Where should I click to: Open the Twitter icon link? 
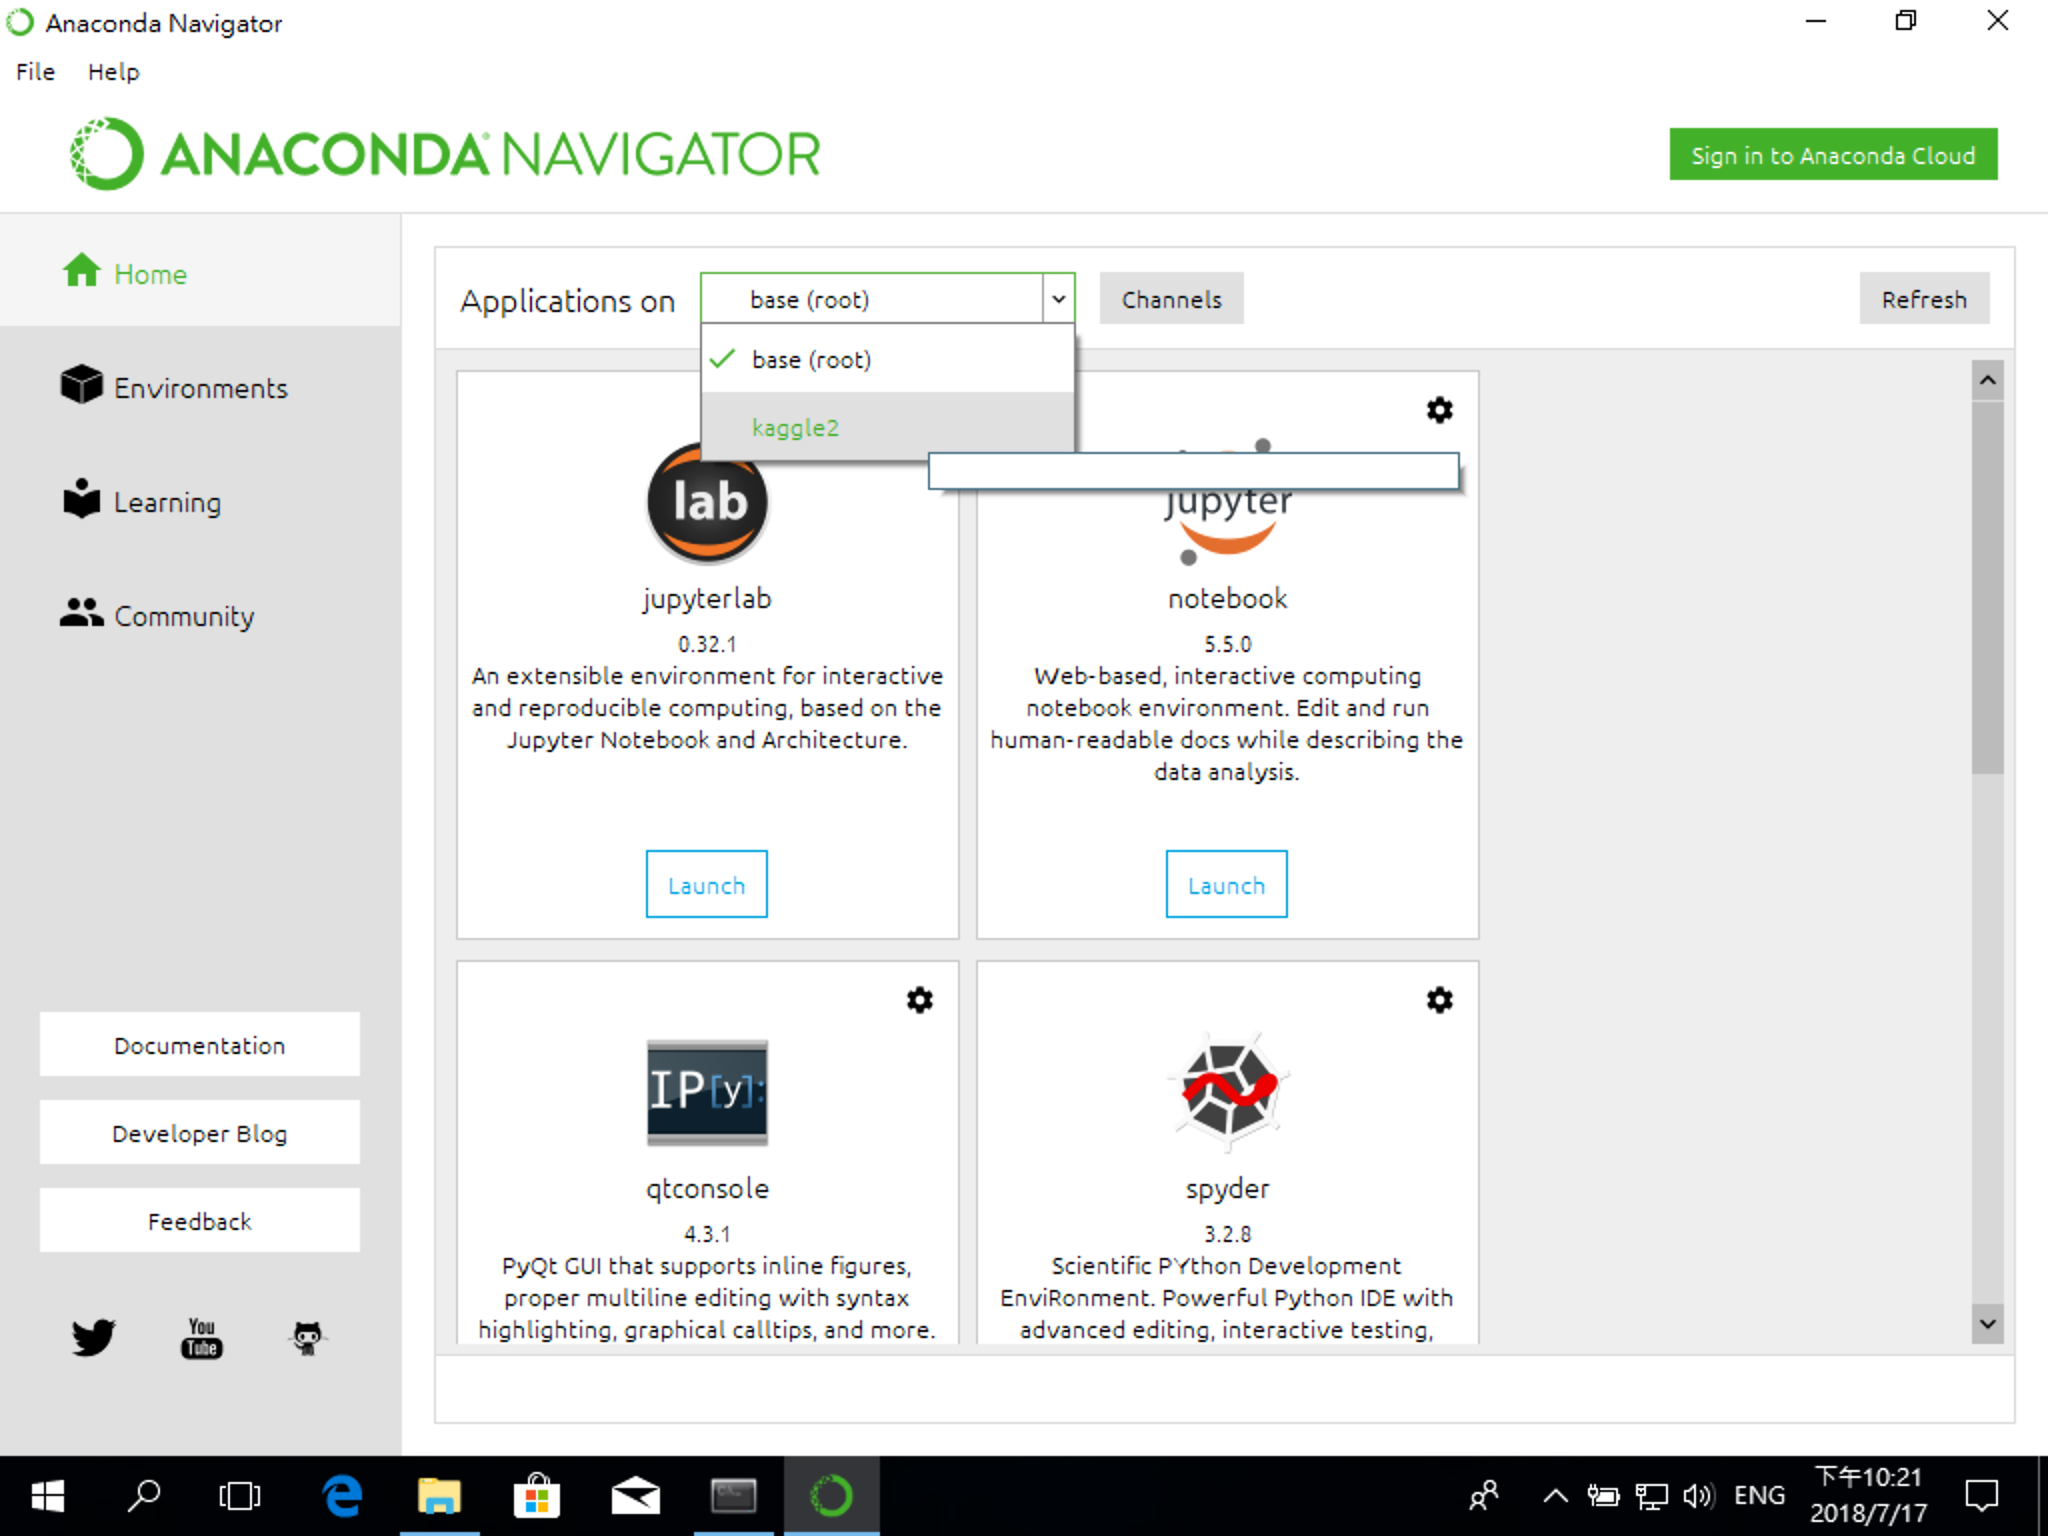tap(93, 1336)
